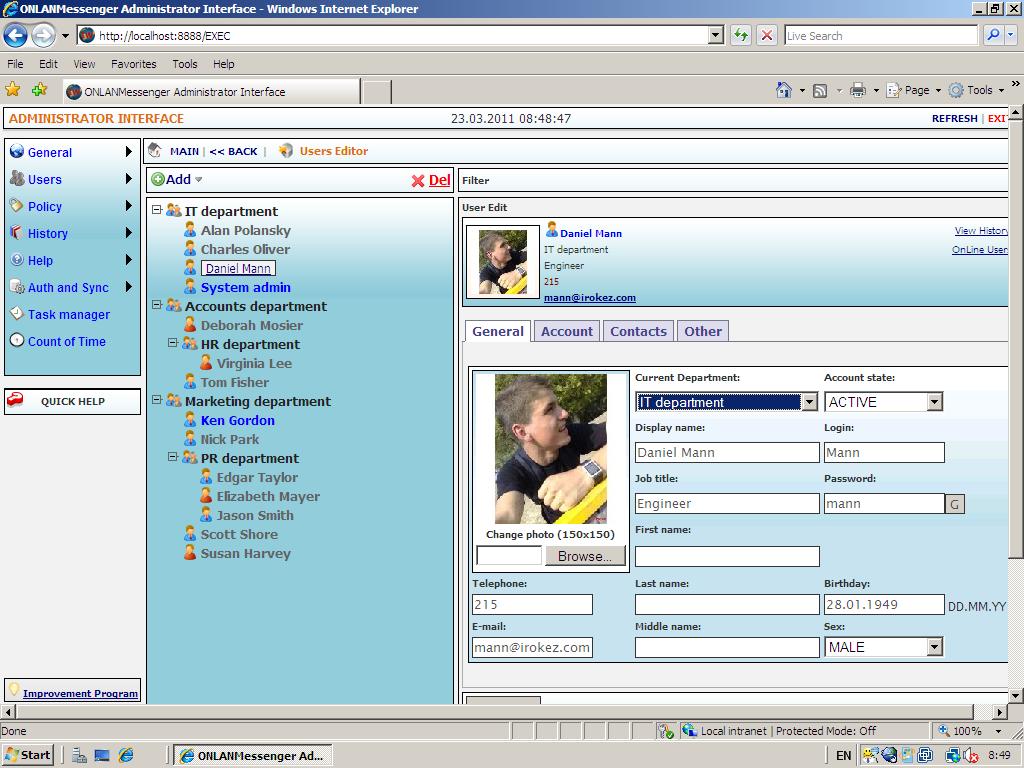
Task: Click the red Del delete icon
Action: point(418,181)
